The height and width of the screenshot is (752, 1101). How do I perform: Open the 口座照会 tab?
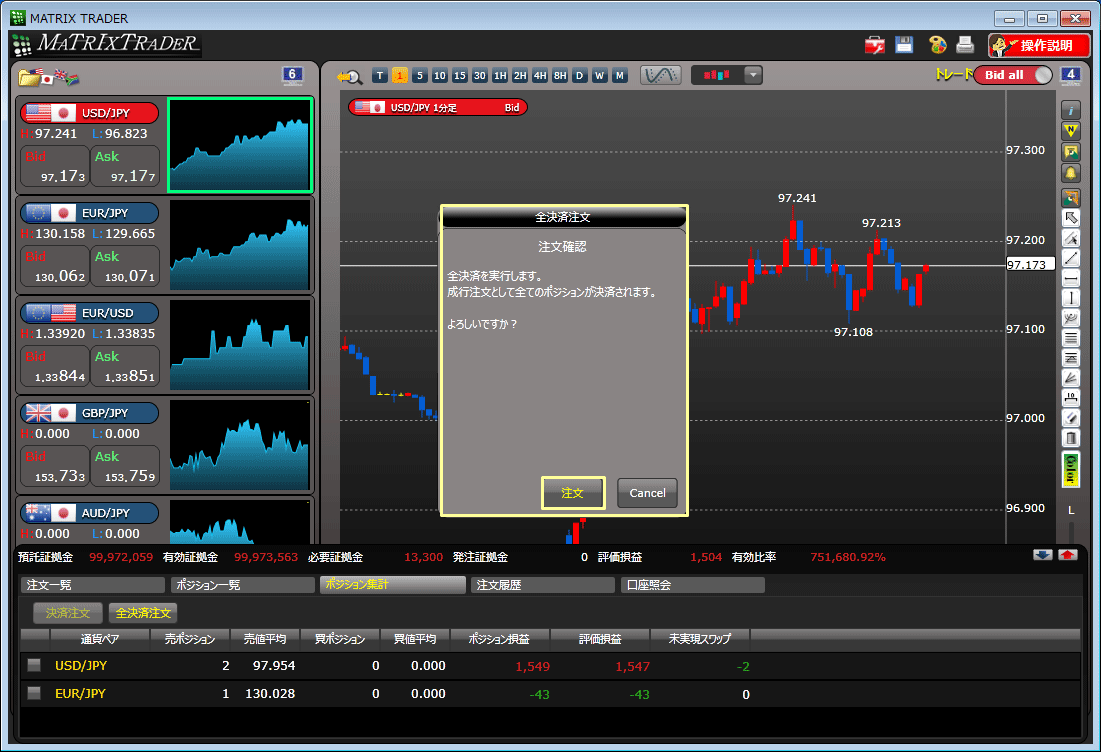[x=692, y=585]
